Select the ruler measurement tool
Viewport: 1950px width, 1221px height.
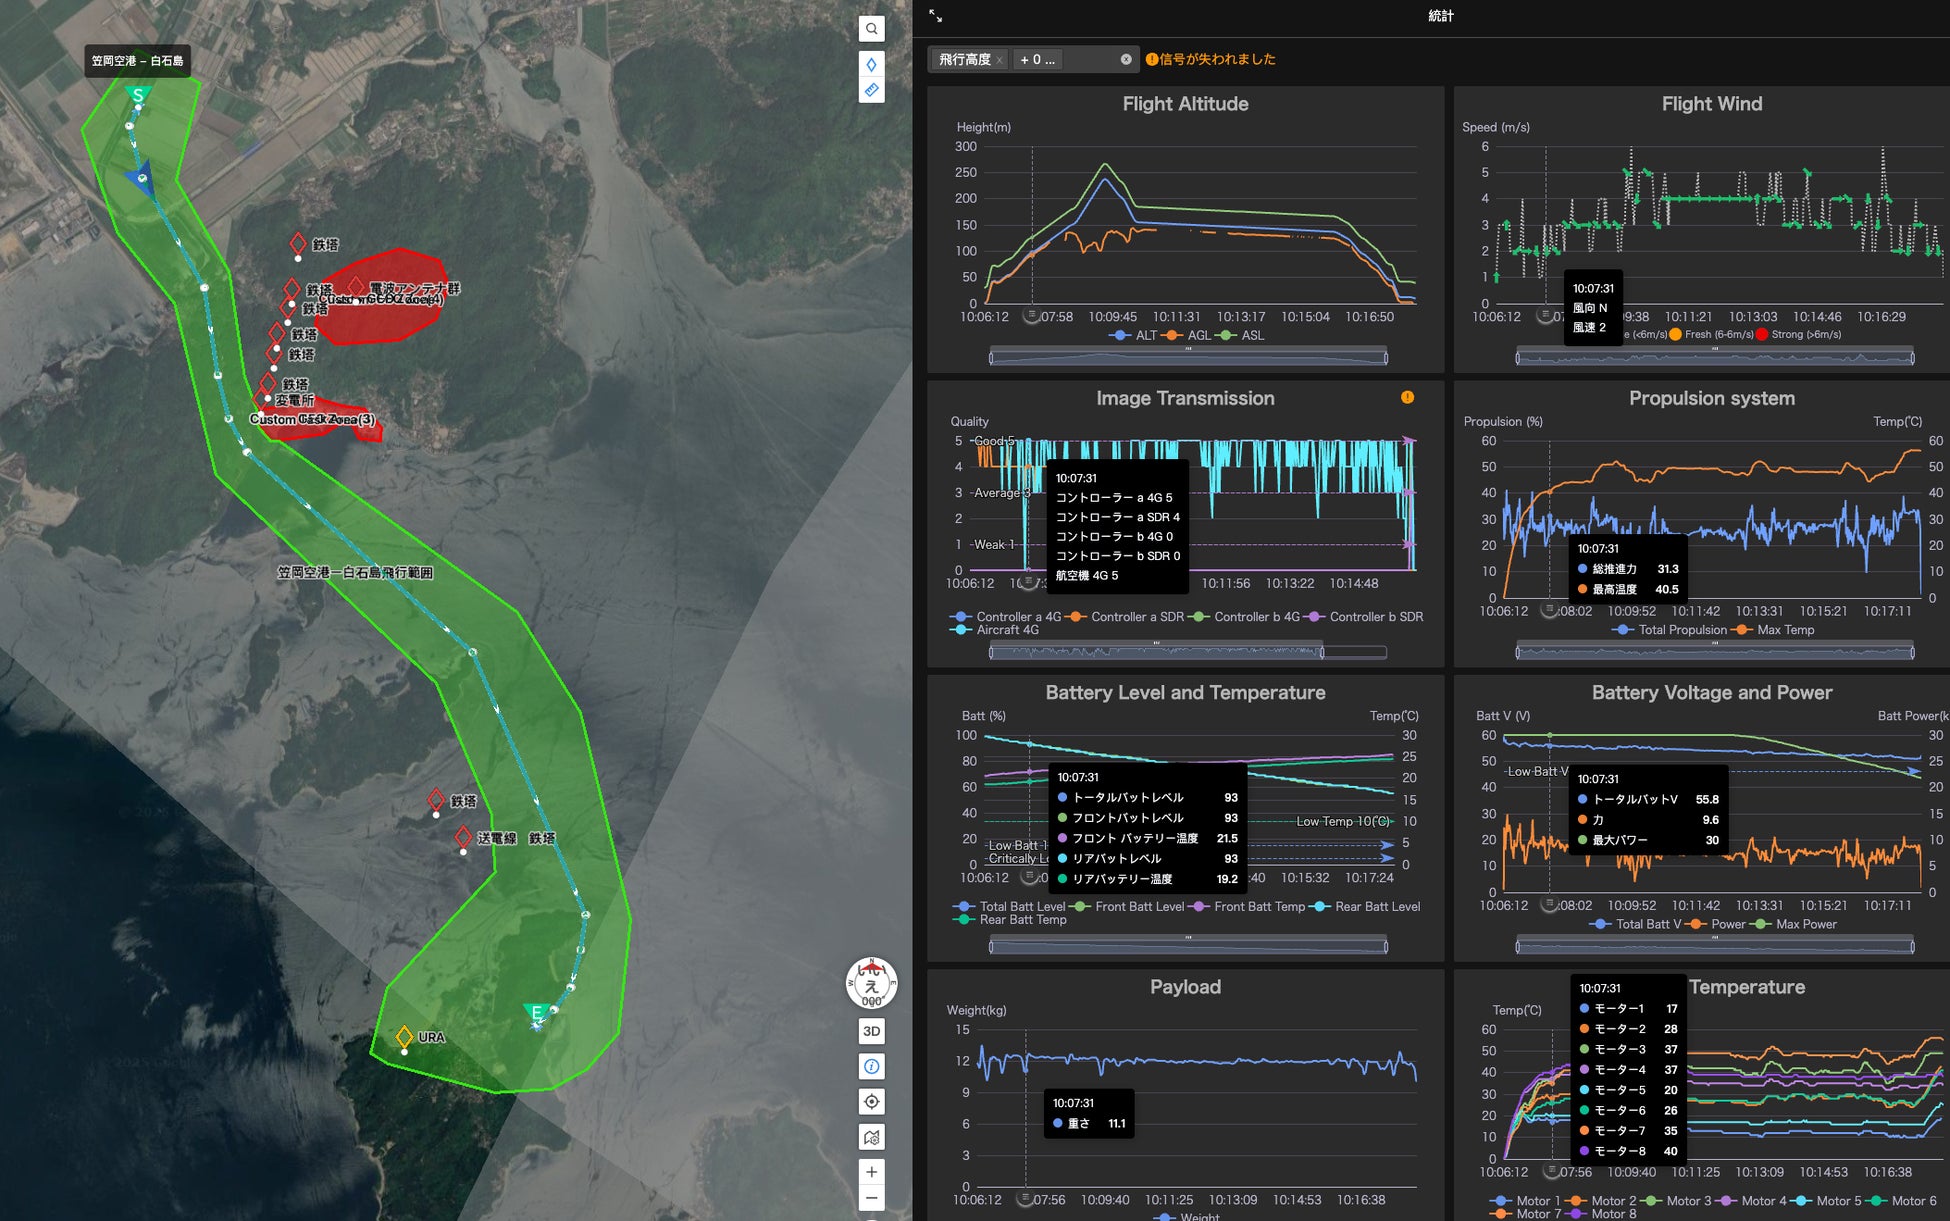[871, 90]
